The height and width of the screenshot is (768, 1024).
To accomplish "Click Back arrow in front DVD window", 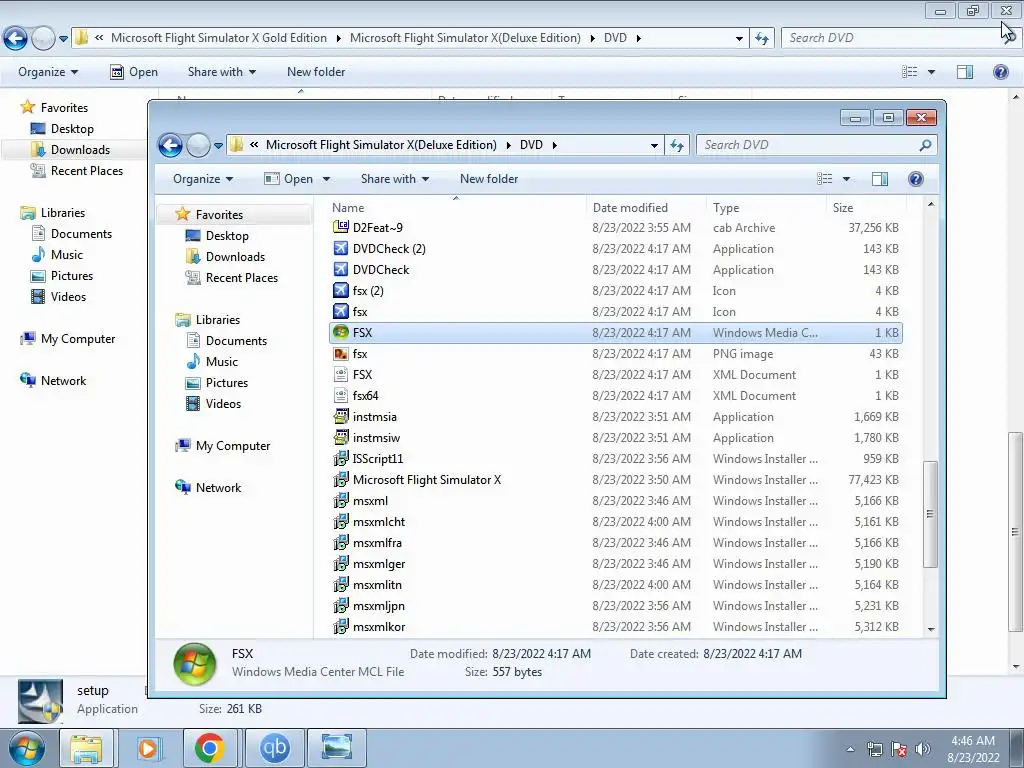I will [170, 145].
